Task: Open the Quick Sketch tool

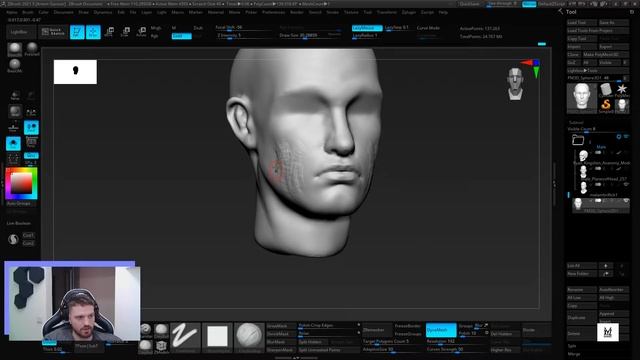Action: tap(53, 32)
